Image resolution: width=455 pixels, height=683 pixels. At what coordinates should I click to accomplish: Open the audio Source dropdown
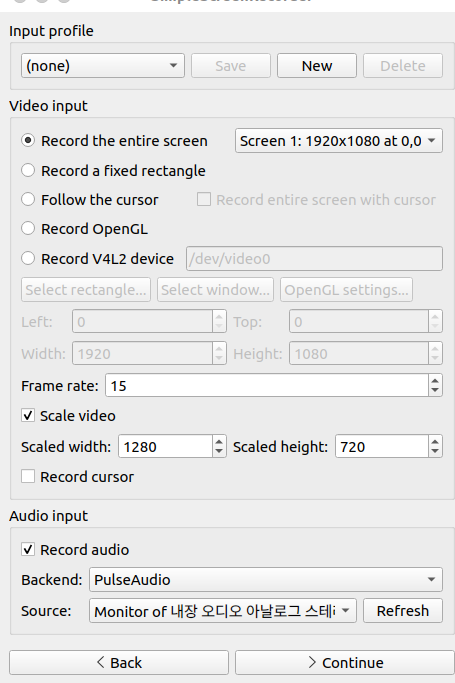point(222,611)
